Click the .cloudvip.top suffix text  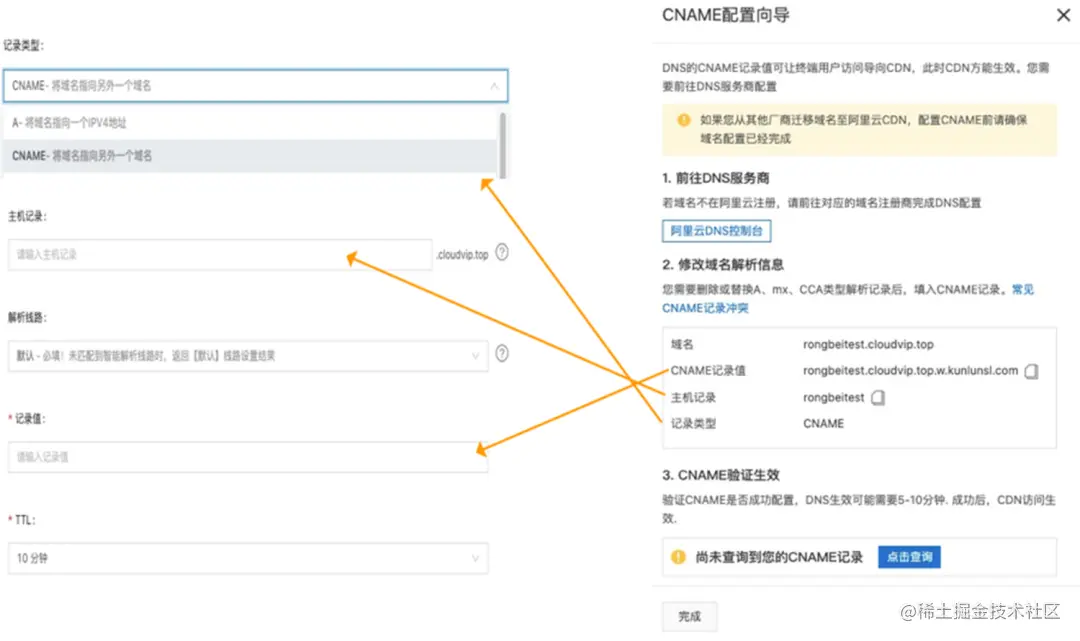click(x=462, y=254)
